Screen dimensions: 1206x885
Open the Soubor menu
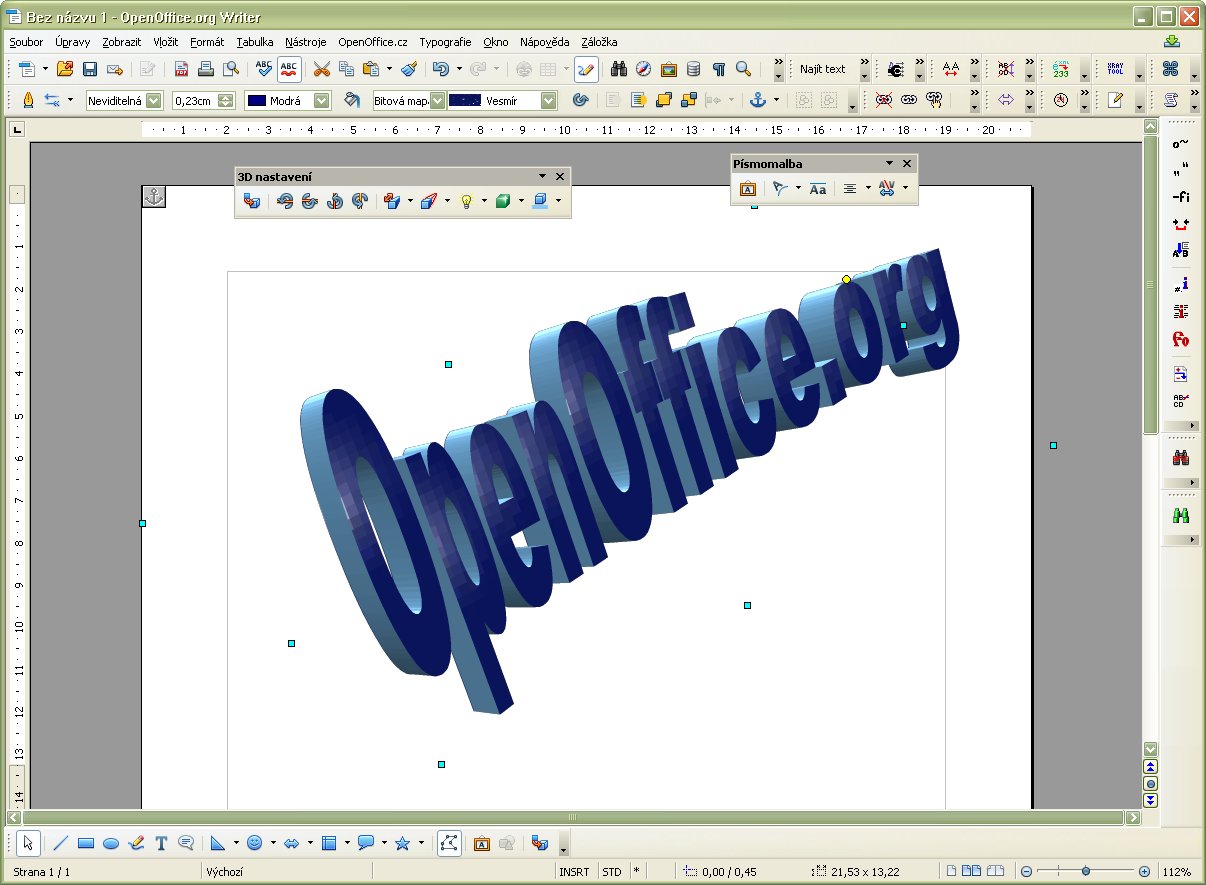point(26,42)
